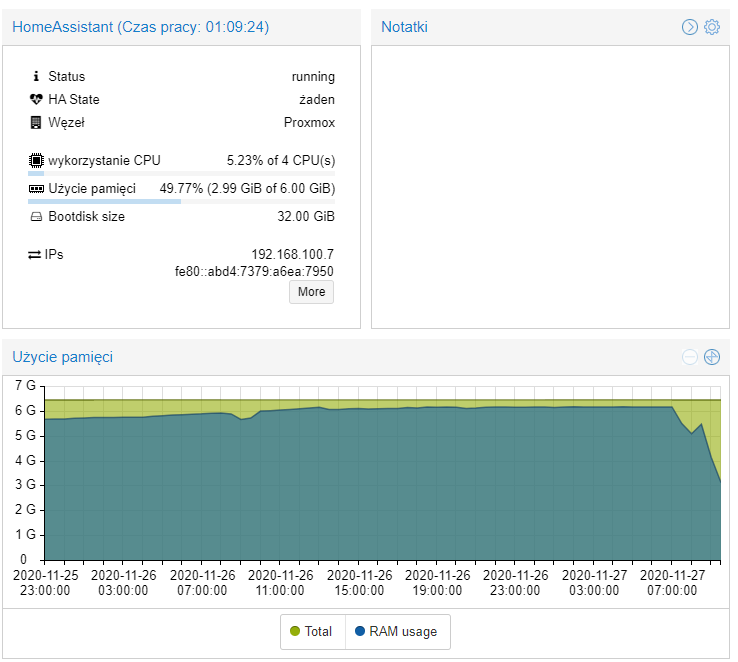
Task: Click the 2020-11-26 19:00:00 axis label
Action: click(x=438, y=583)
